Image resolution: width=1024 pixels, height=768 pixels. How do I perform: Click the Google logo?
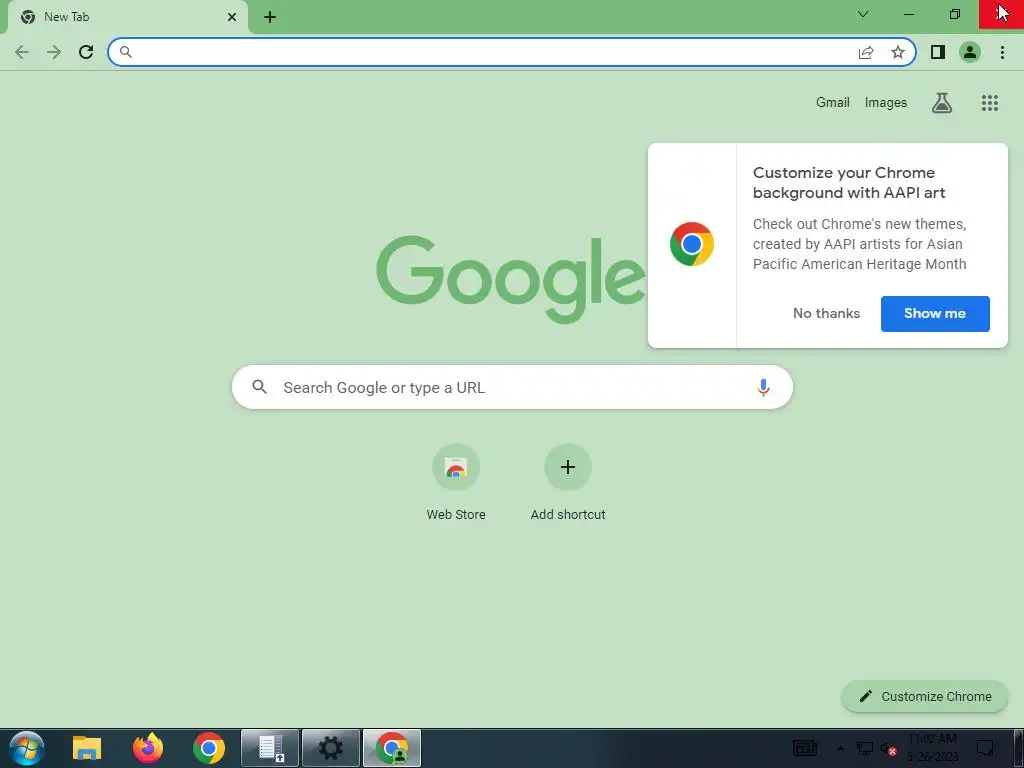tap(511, 280)
